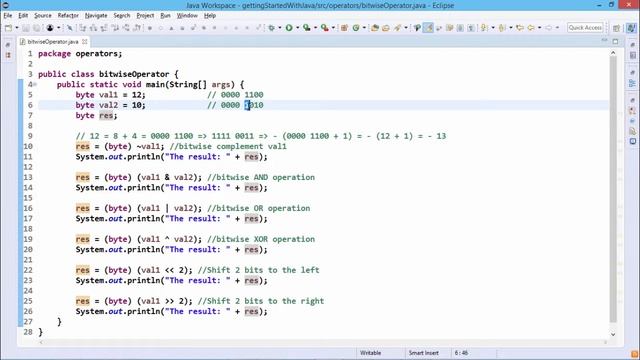Click the New Java Class icon
Screen dimensions: 640x360
coord(356,28)
